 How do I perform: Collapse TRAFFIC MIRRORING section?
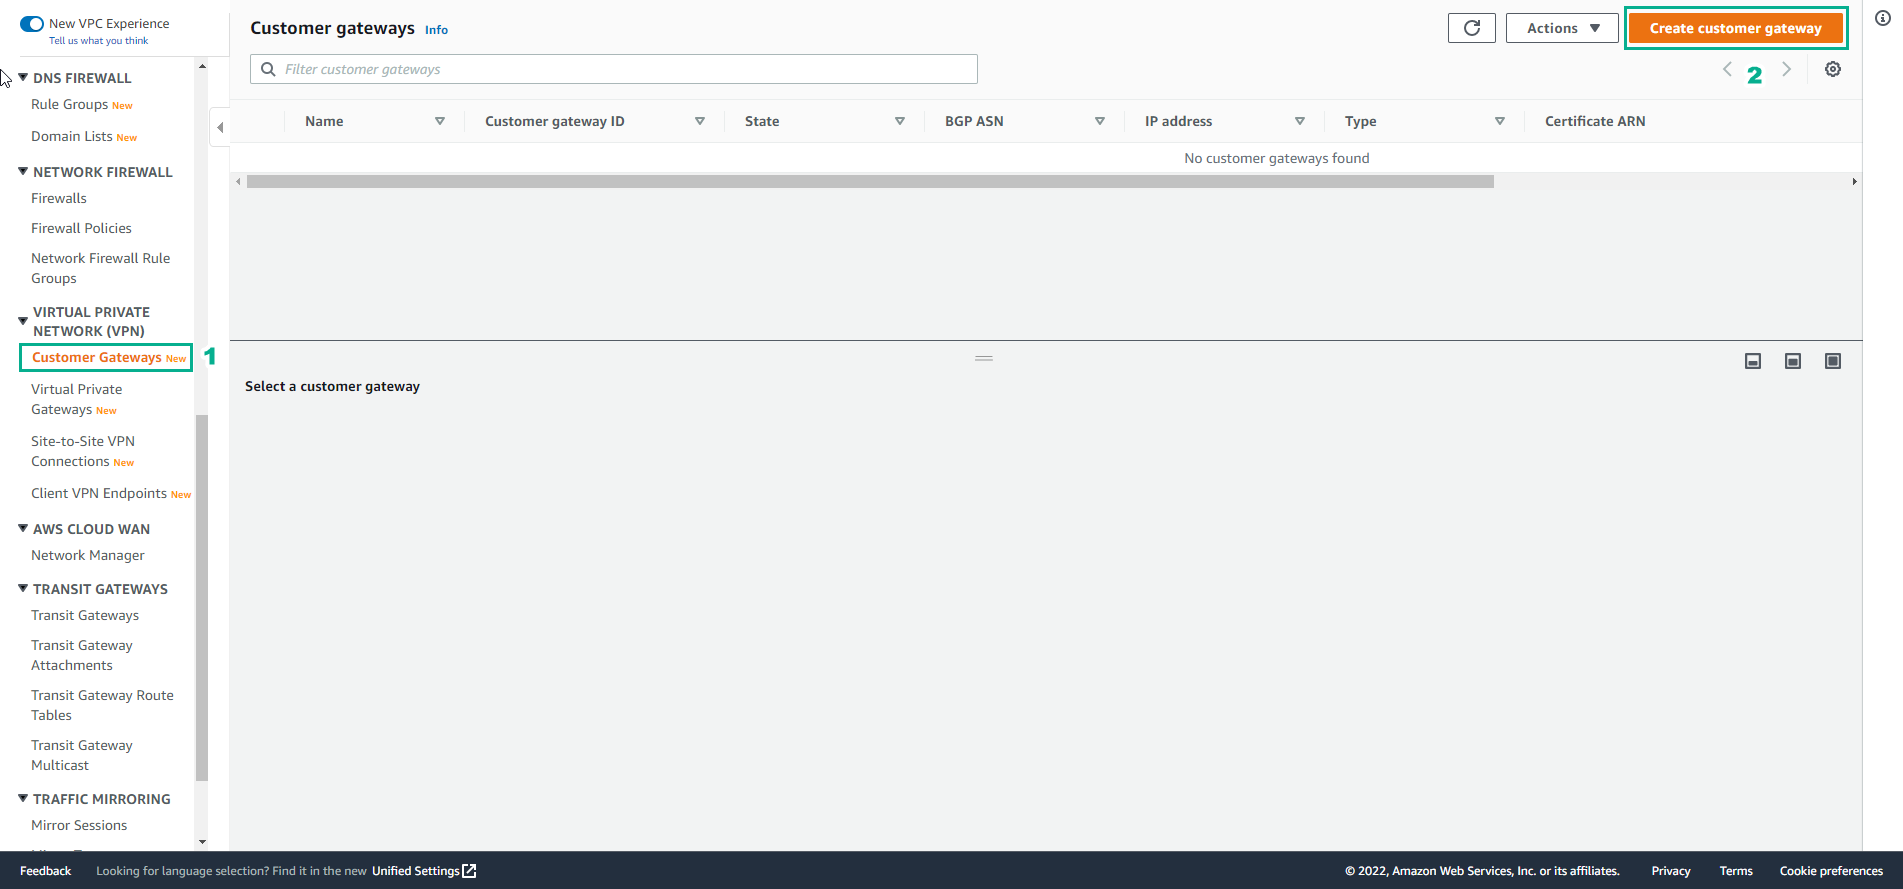pos(23,798)
